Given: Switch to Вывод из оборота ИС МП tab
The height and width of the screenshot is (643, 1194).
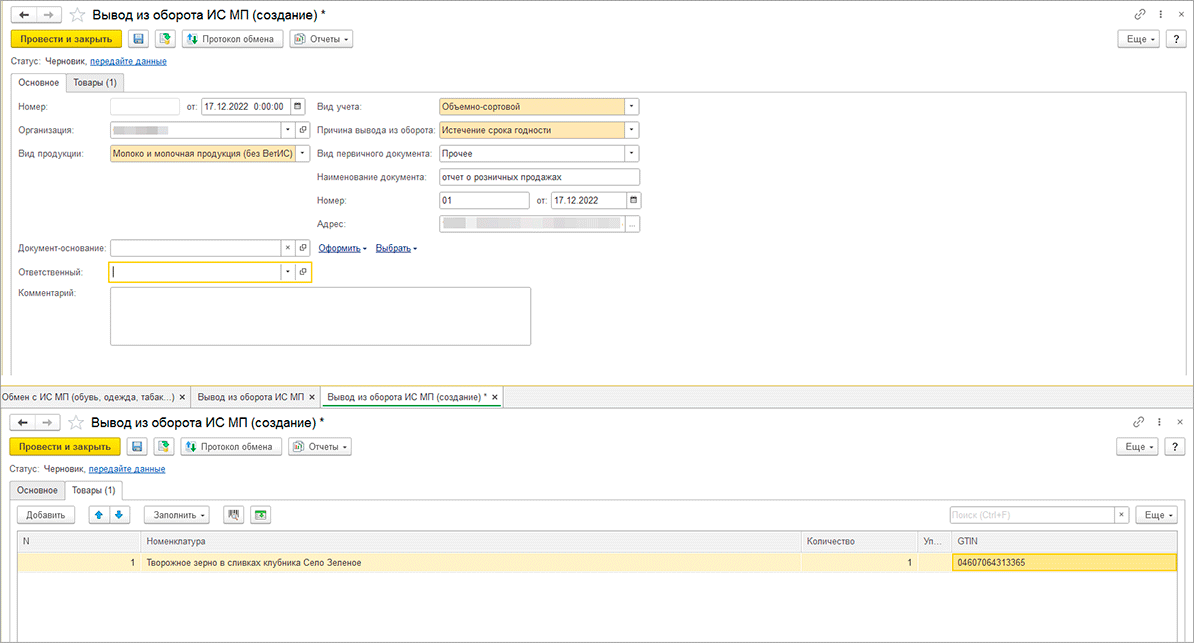Looking at the screenshot, I should click(x=251, y=397).
